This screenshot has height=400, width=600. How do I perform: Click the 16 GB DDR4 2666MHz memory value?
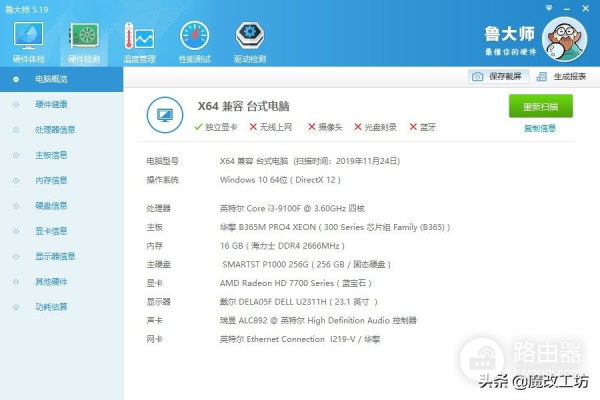coord(282,246)
